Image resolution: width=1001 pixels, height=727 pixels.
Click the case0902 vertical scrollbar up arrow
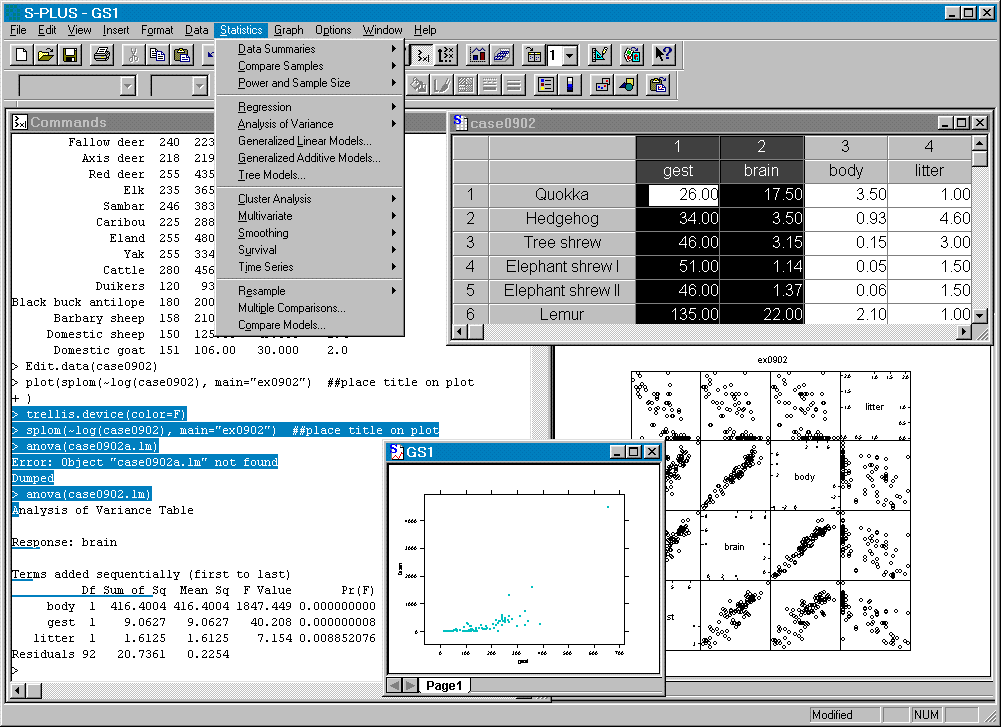pyautogui.click(x=980, y=143)
